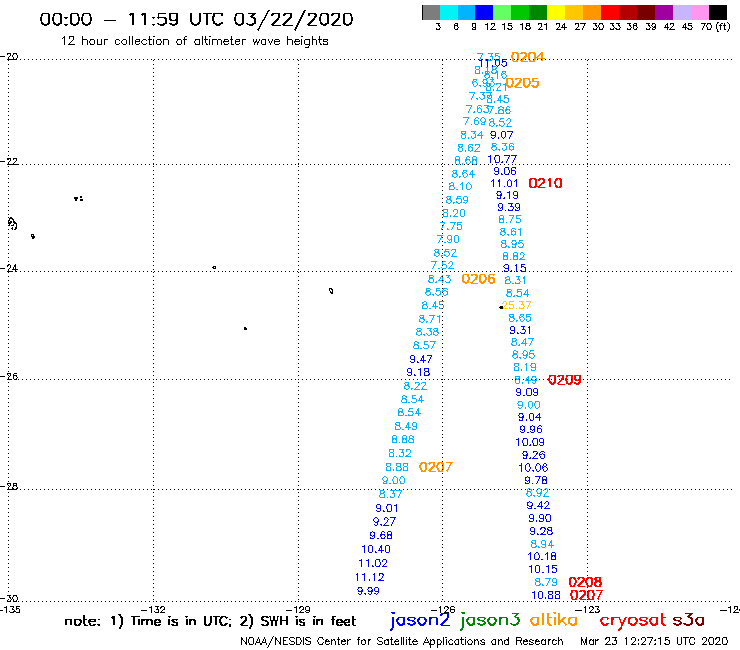Click the -129 longitude axis label

(298, 609)
